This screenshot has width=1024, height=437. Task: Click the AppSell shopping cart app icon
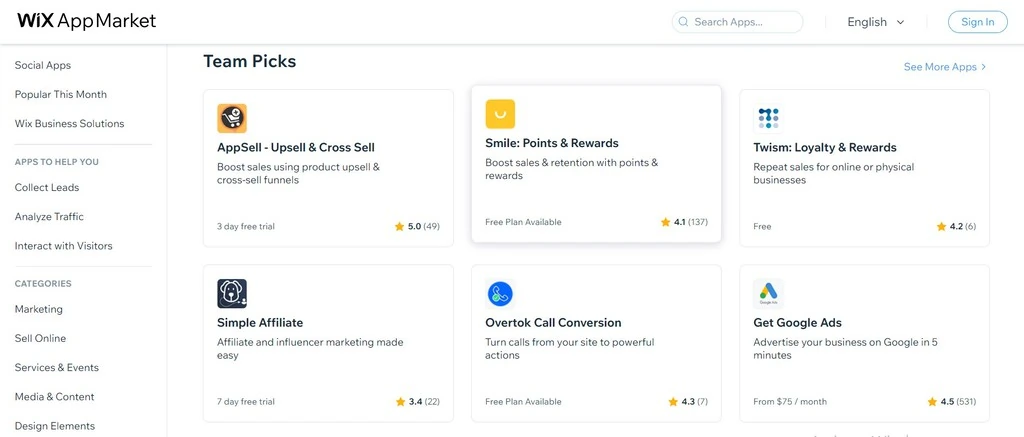(232, 119)
